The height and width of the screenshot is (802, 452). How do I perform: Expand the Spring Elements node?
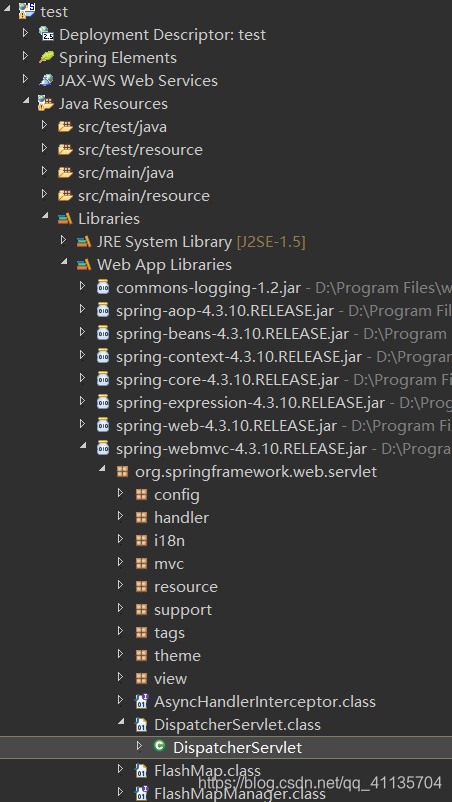pyautogui.click(x=26, y=56)
